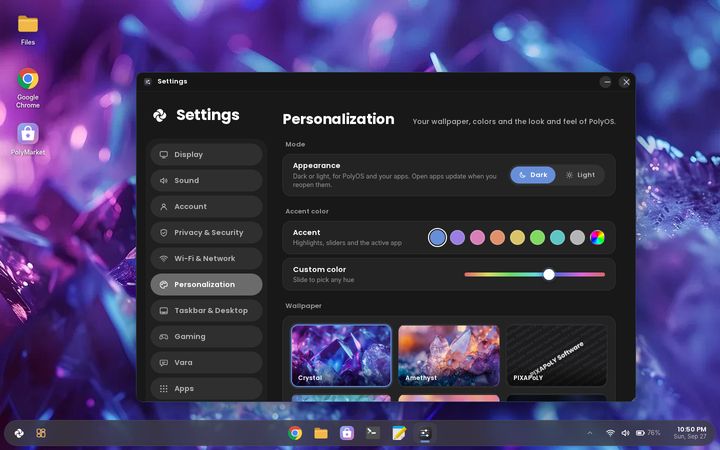The image size is (720, 450).
Task: Close the Settings window
Action: tap(626, 82)
